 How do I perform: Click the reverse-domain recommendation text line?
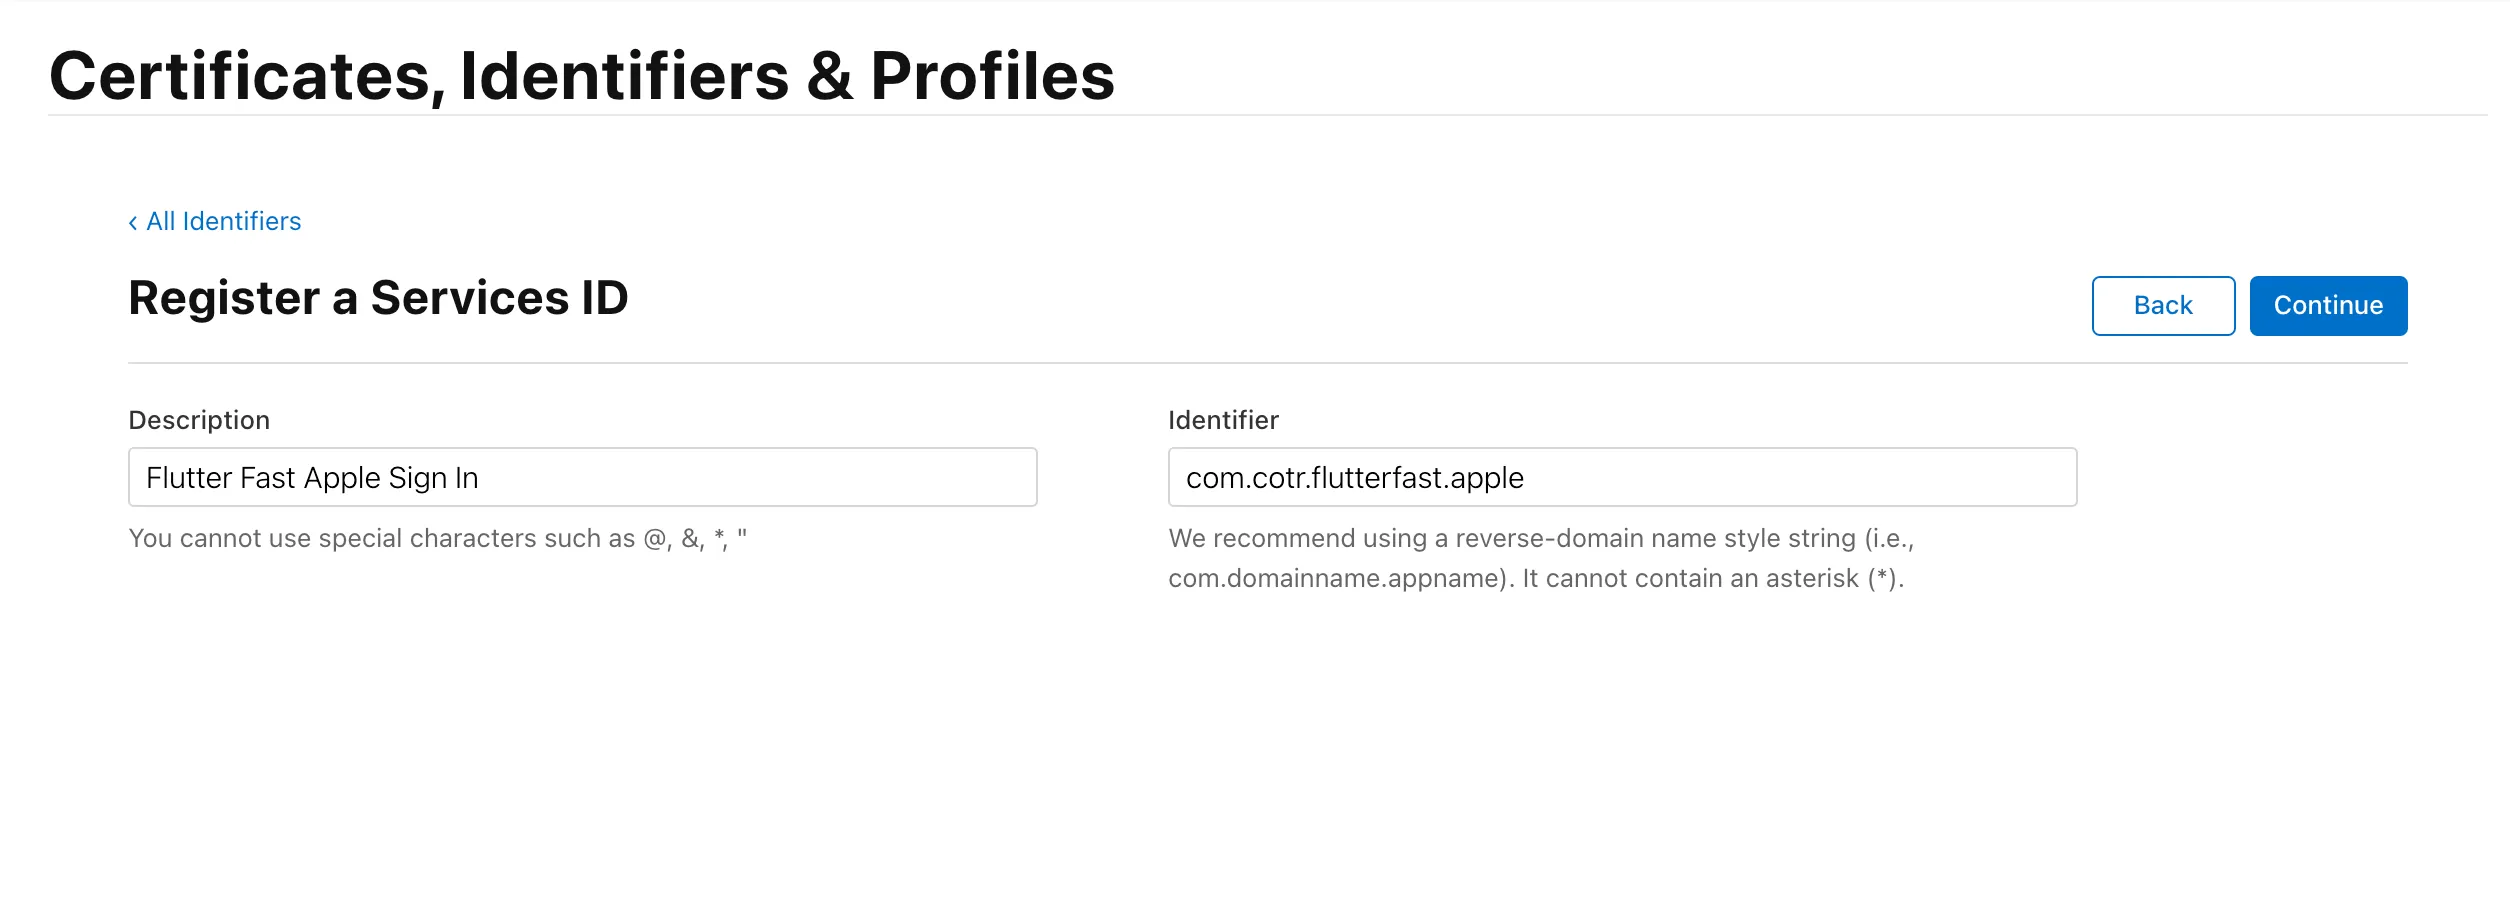[x=1541, y=538]
